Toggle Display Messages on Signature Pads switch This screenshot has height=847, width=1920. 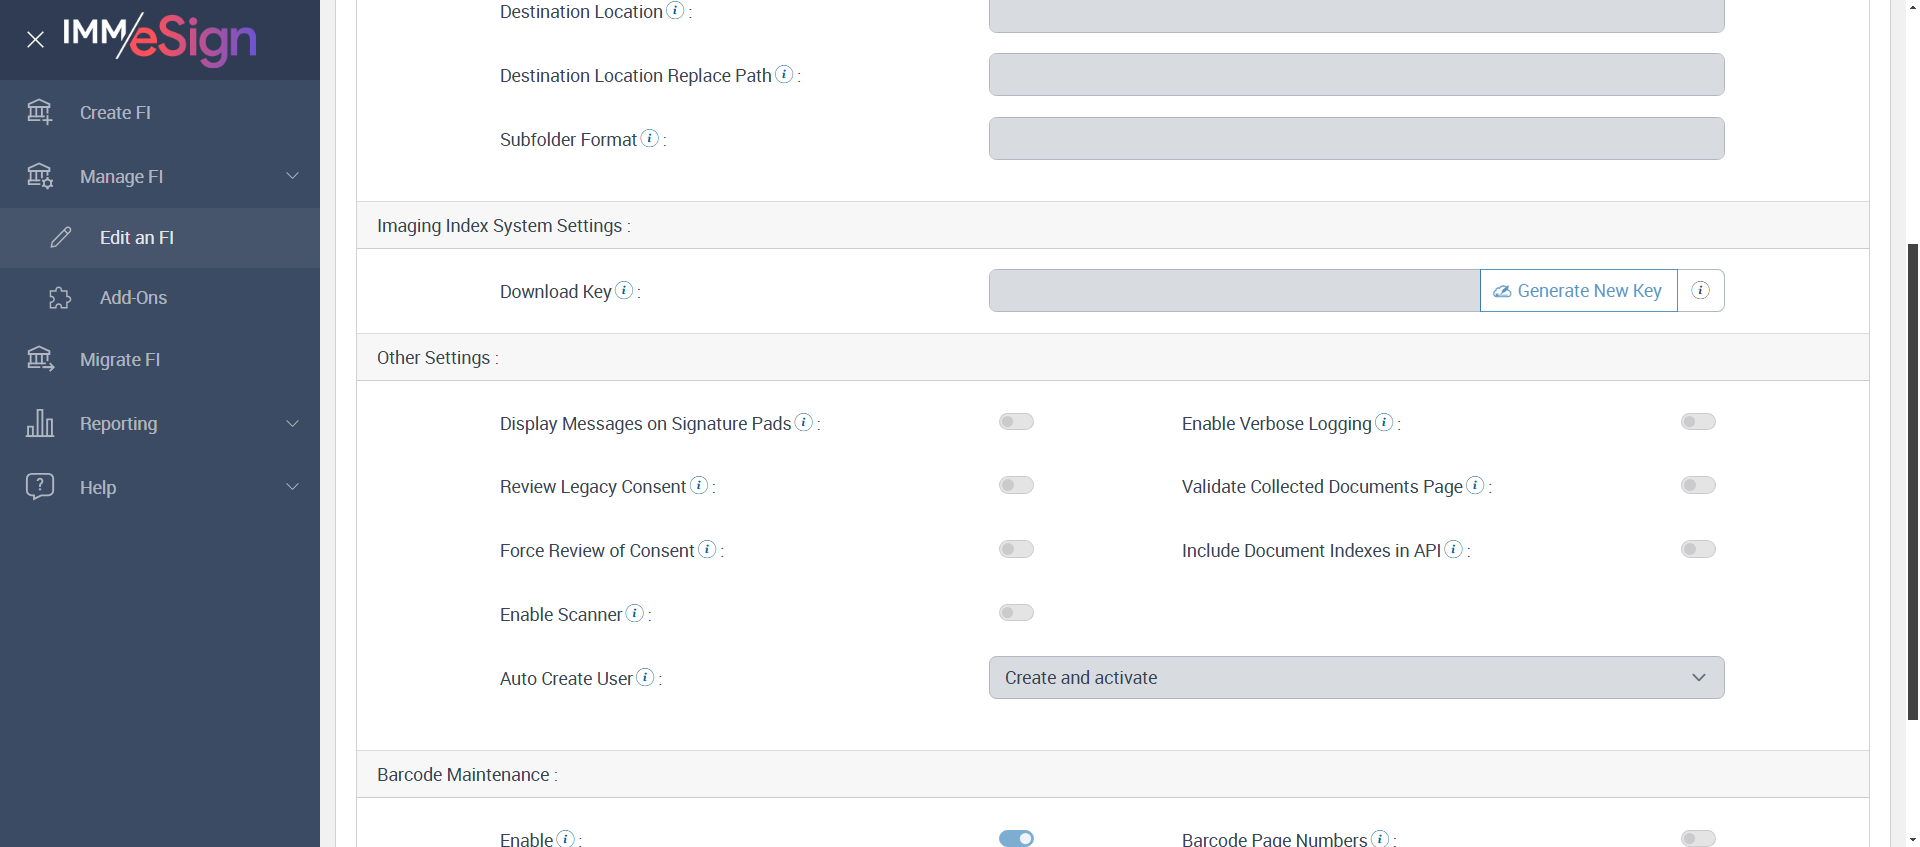tap(1016, 422)
